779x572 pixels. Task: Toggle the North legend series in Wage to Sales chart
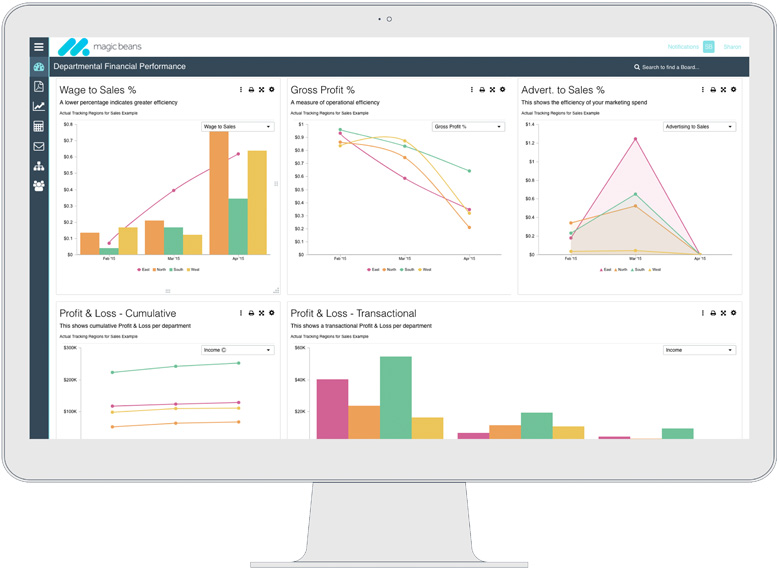tap(161, 269)
